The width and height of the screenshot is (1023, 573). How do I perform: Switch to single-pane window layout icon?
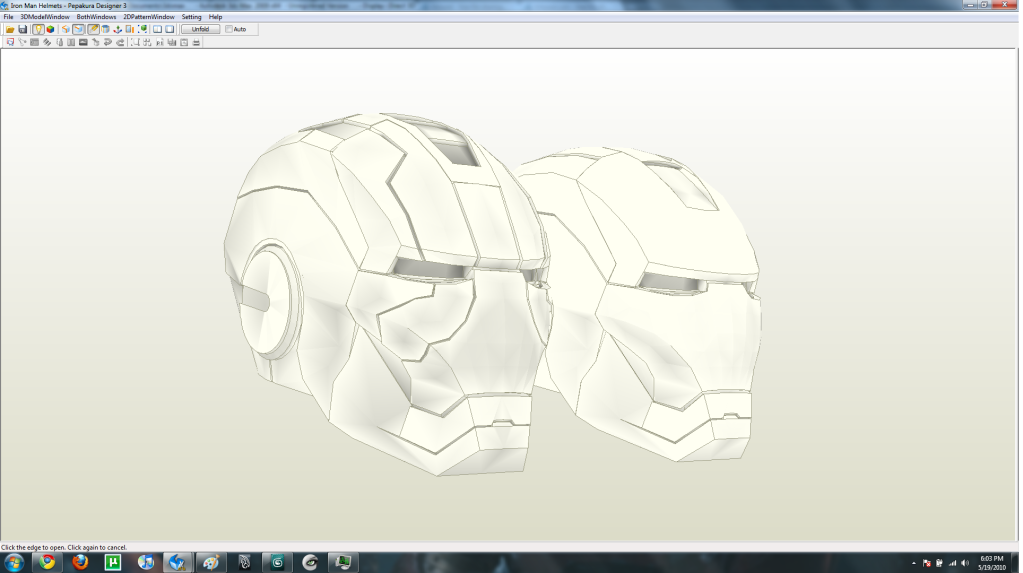click(x=170, y=29)
